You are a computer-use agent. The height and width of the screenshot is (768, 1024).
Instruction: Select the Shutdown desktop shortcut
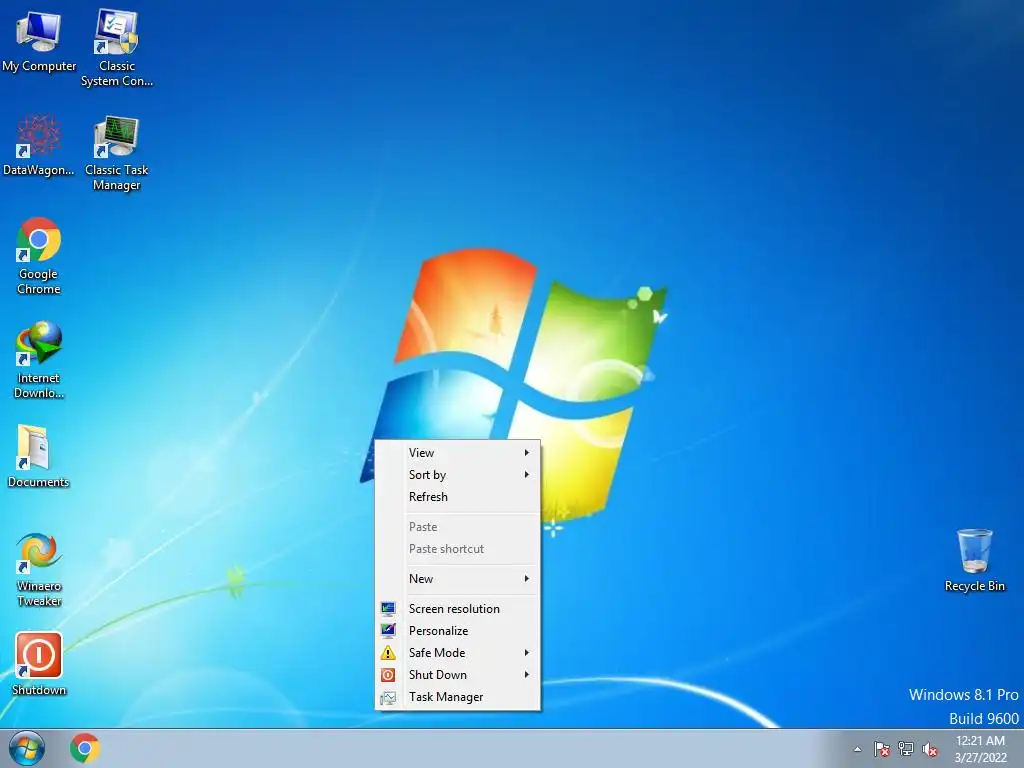[39, 664]
